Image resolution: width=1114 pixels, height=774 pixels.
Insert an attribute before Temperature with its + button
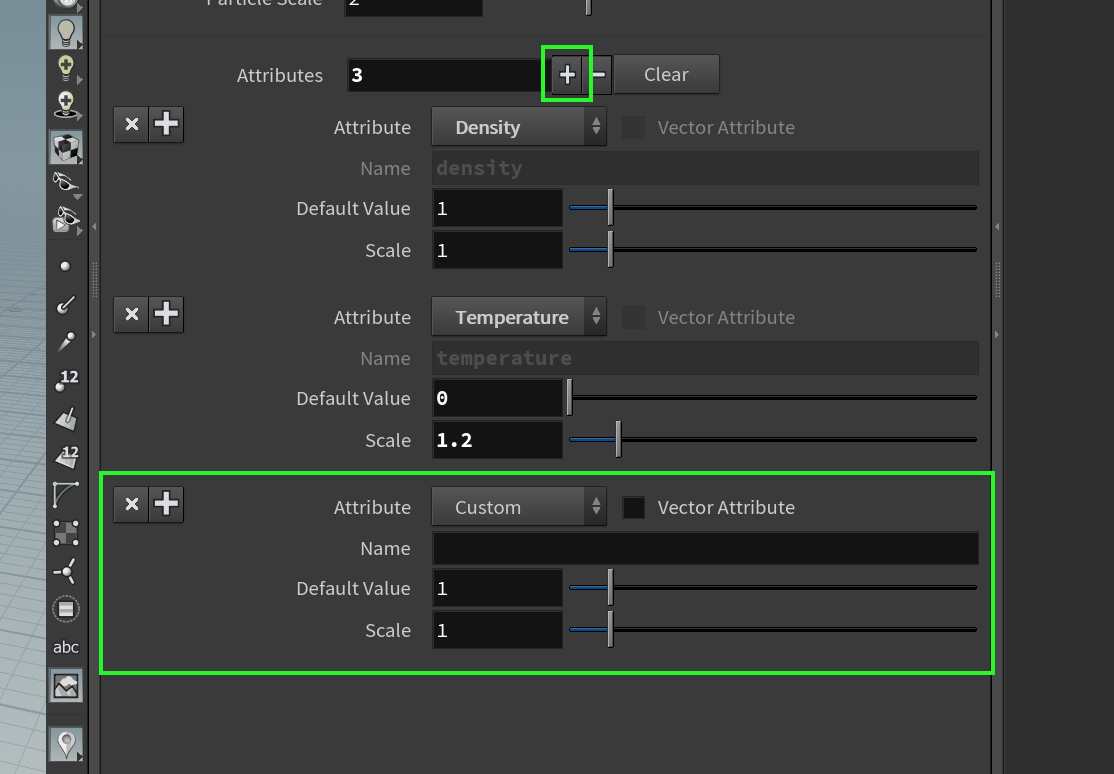coord(166,314)
